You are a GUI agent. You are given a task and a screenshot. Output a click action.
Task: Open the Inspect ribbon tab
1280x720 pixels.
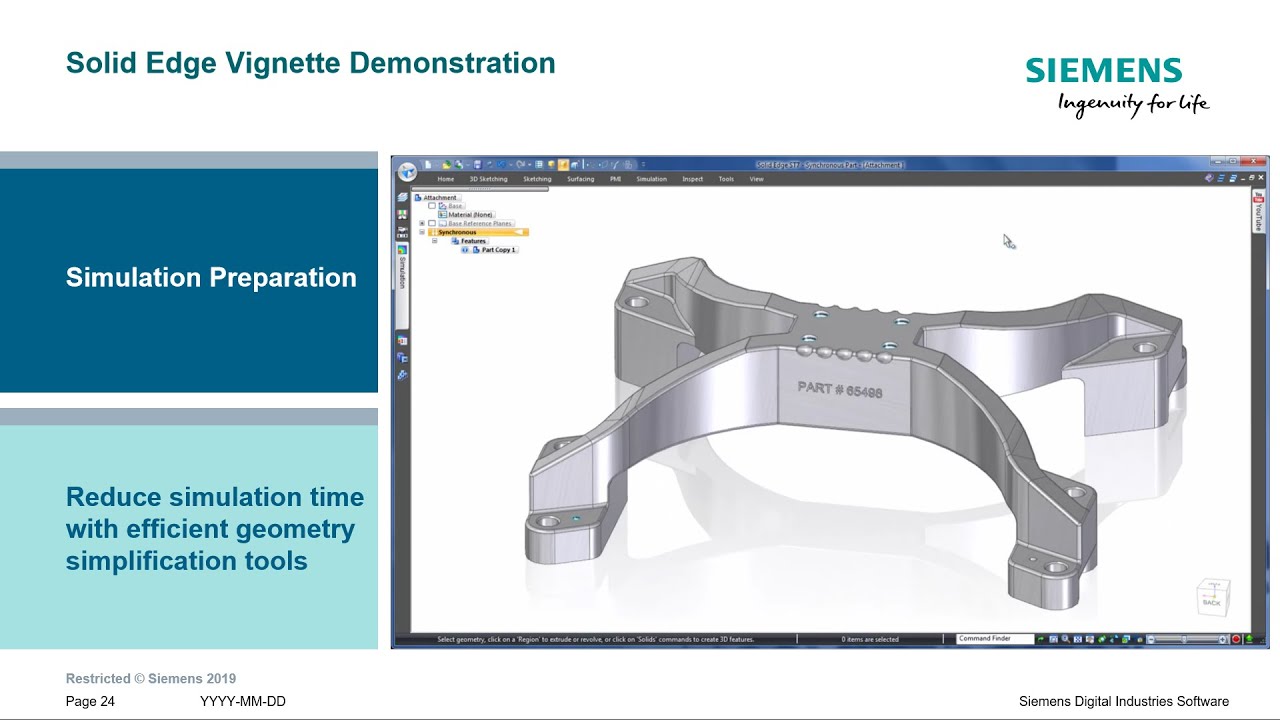pyautogui.click(x=692, y=179)
